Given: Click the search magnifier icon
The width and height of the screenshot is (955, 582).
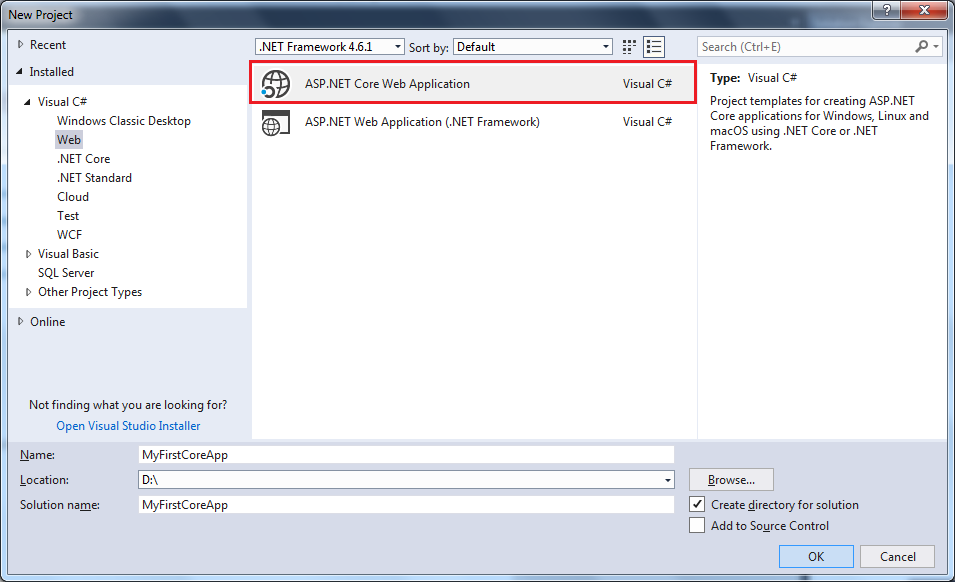Looking at the screenshot, I should click(921, 46).
